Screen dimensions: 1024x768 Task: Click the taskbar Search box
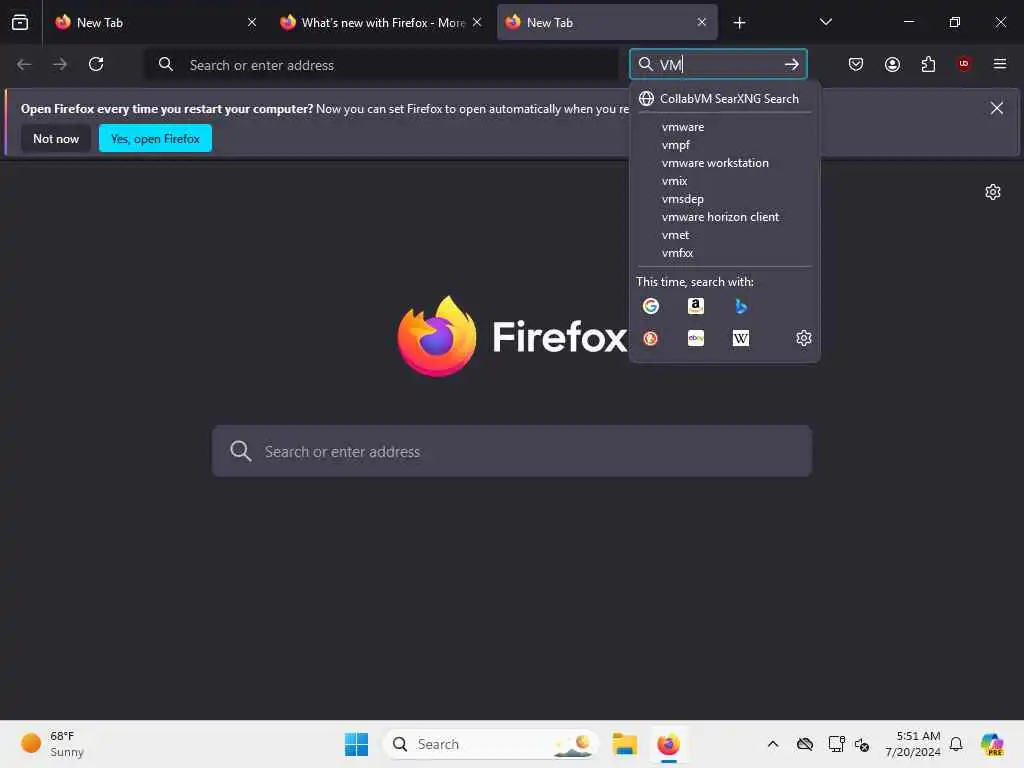pos(491,744)
